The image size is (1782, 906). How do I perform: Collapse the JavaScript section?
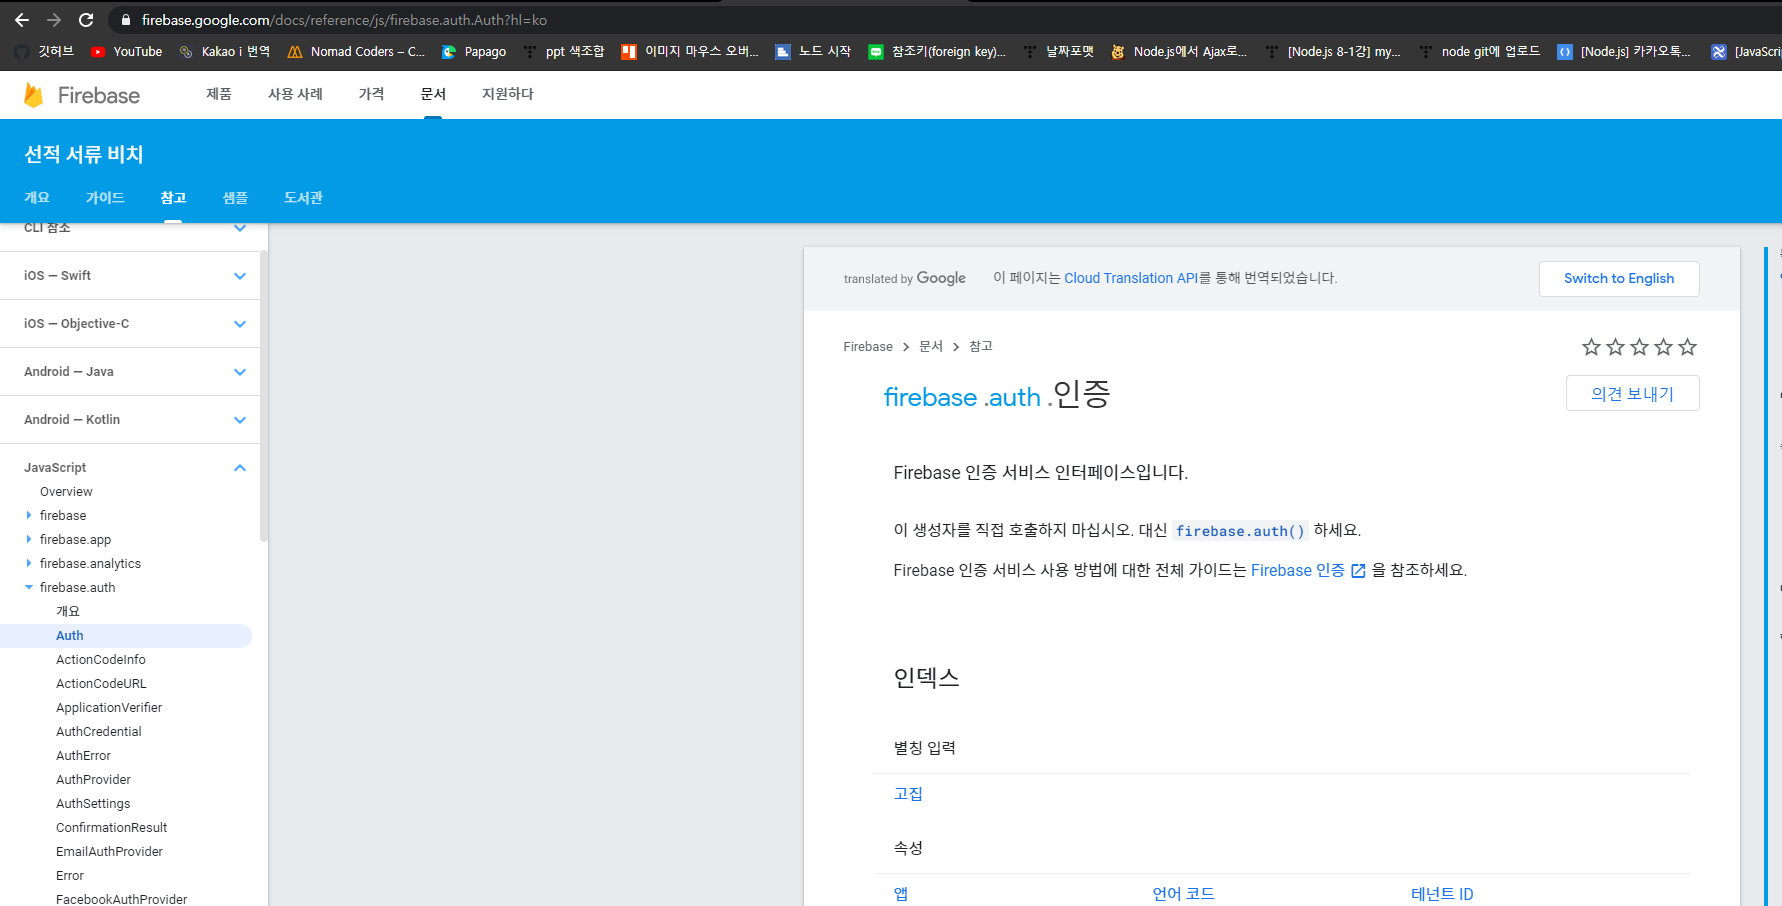point(240,468)
